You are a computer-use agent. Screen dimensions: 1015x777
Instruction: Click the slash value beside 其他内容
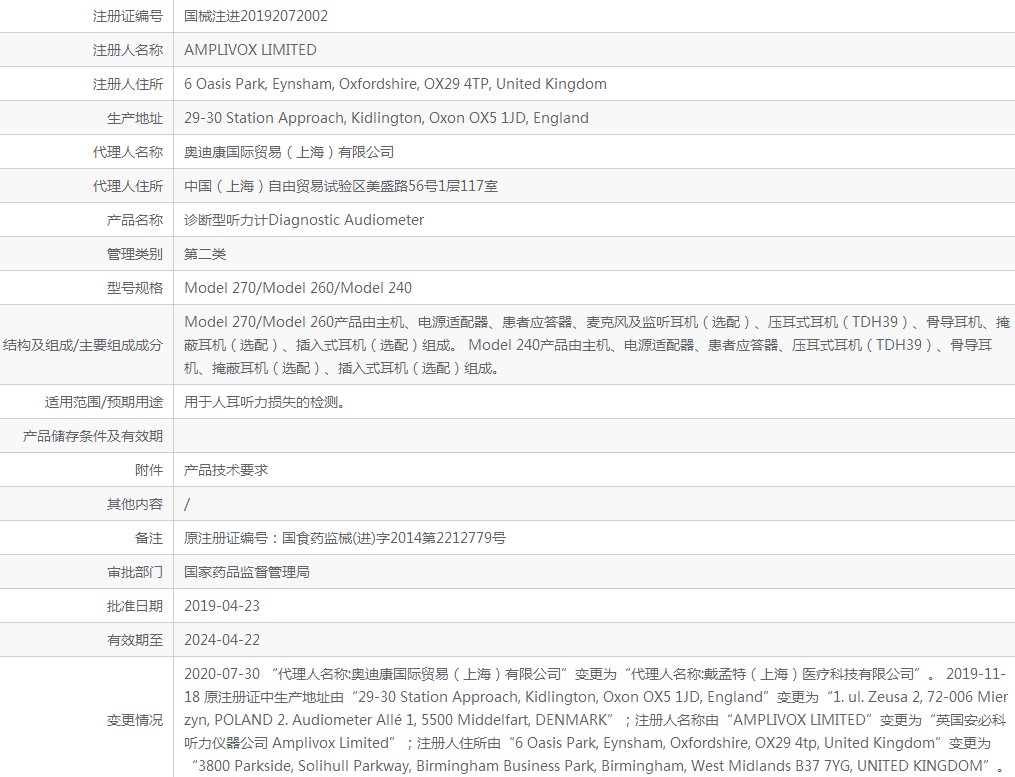[187, 504]
